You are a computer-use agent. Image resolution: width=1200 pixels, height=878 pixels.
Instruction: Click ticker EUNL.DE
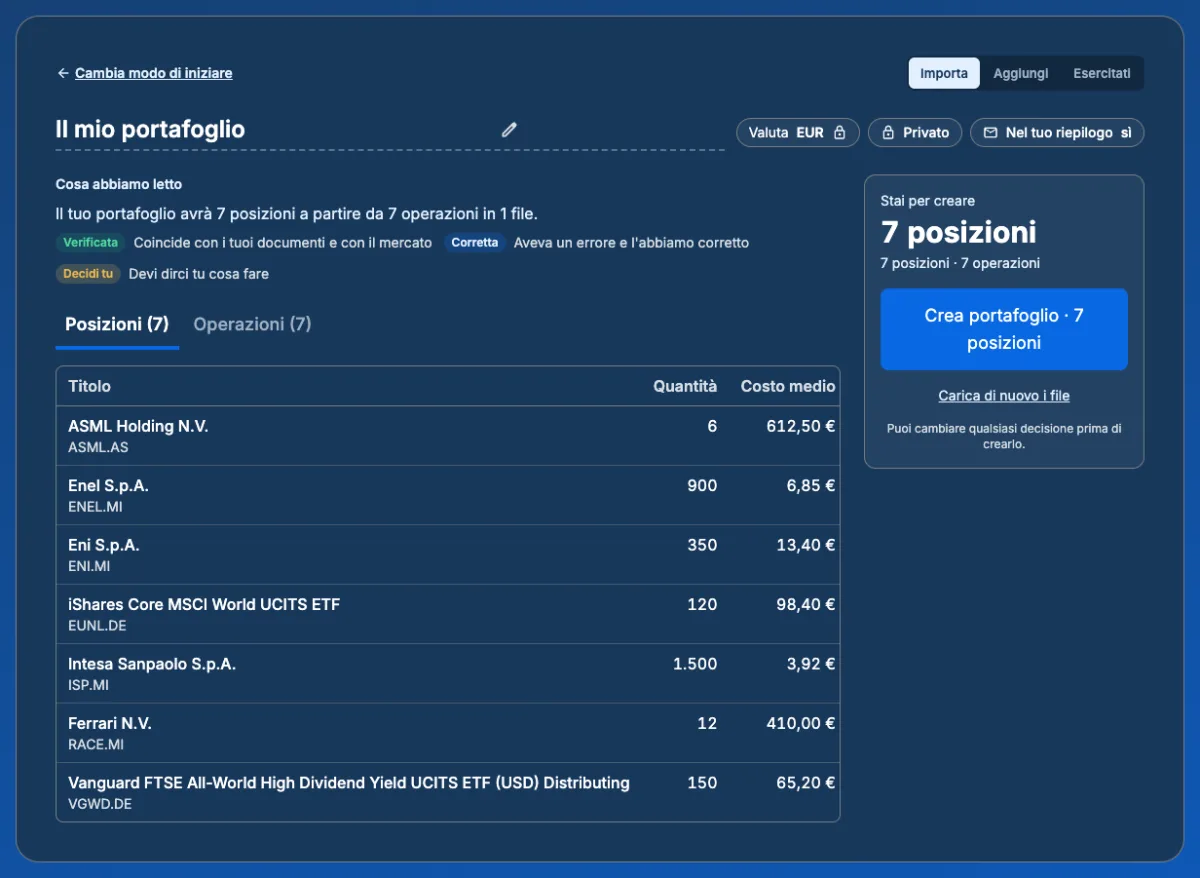pyautogui.click(x=97, y=626)
